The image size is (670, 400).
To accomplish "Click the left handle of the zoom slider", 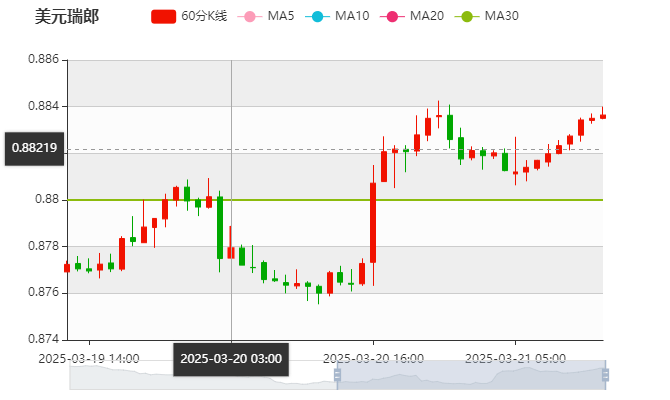I will tap(334, 375).
